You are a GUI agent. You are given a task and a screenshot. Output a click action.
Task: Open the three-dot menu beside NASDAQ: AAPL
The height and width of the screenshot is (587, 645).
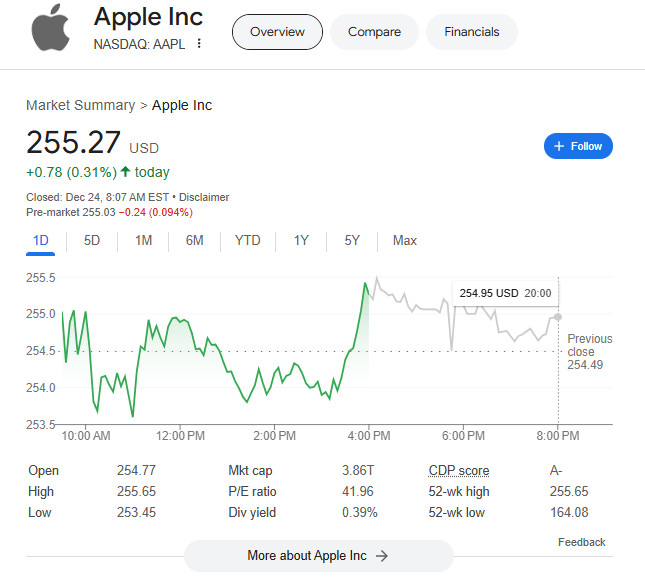pyautogui.click(x=200, y=44)
